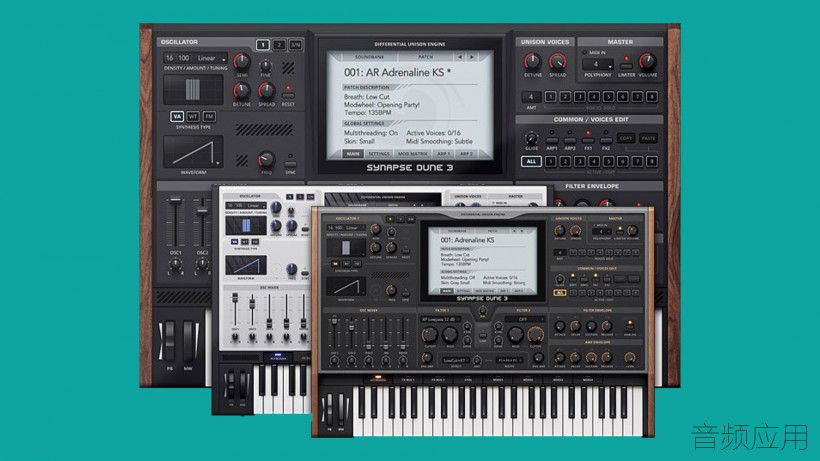
Task: Switch to the SETTINGS tab on back display
Action: 379,154
